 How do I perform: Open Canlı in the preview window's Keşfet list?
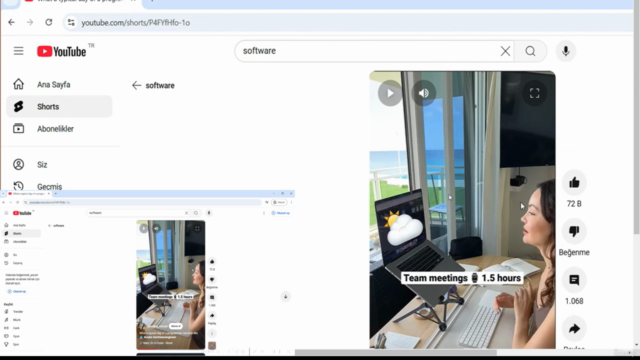pyautogui.click(x=21, y=328)
